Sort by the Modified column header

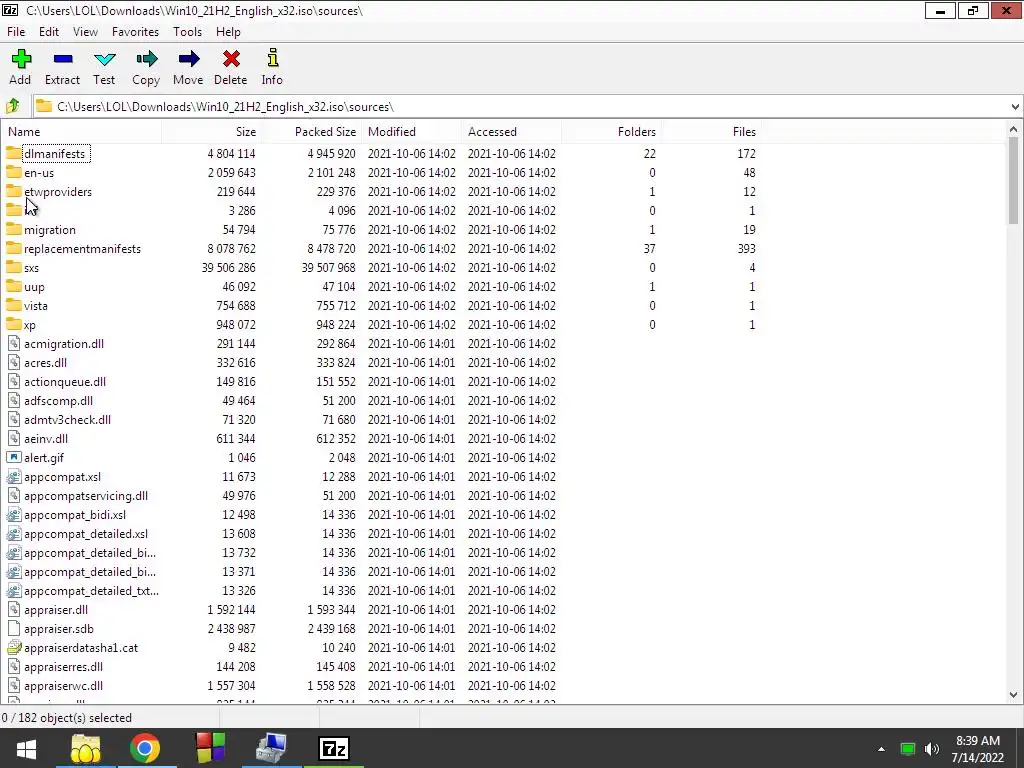pos(412,131)
